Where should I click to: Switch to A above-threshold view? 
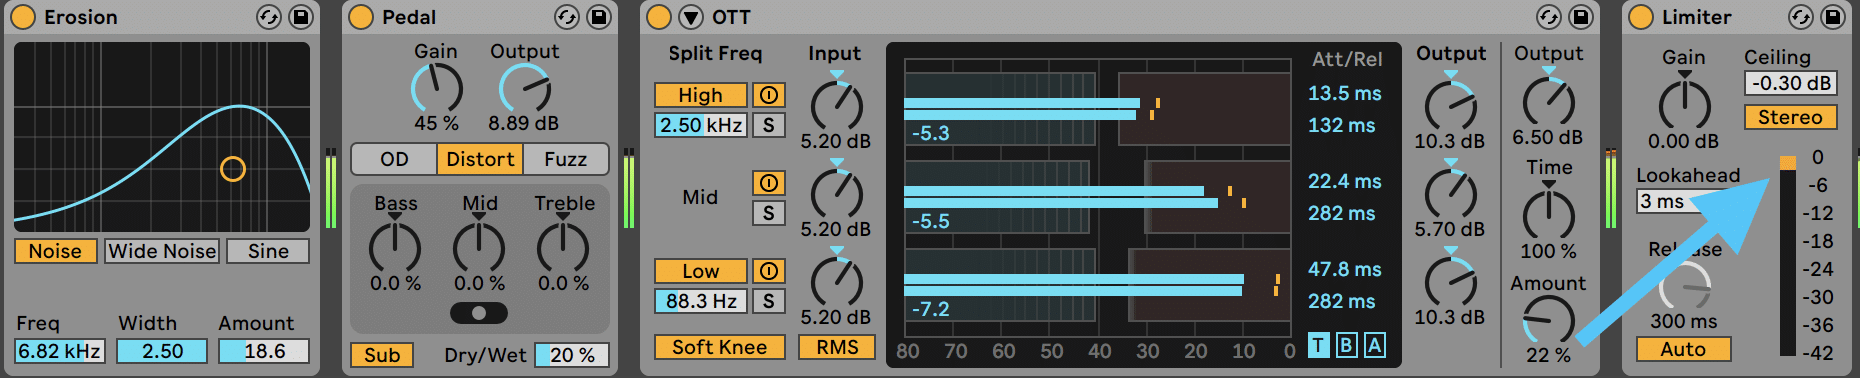click(x=1375, y=345)
